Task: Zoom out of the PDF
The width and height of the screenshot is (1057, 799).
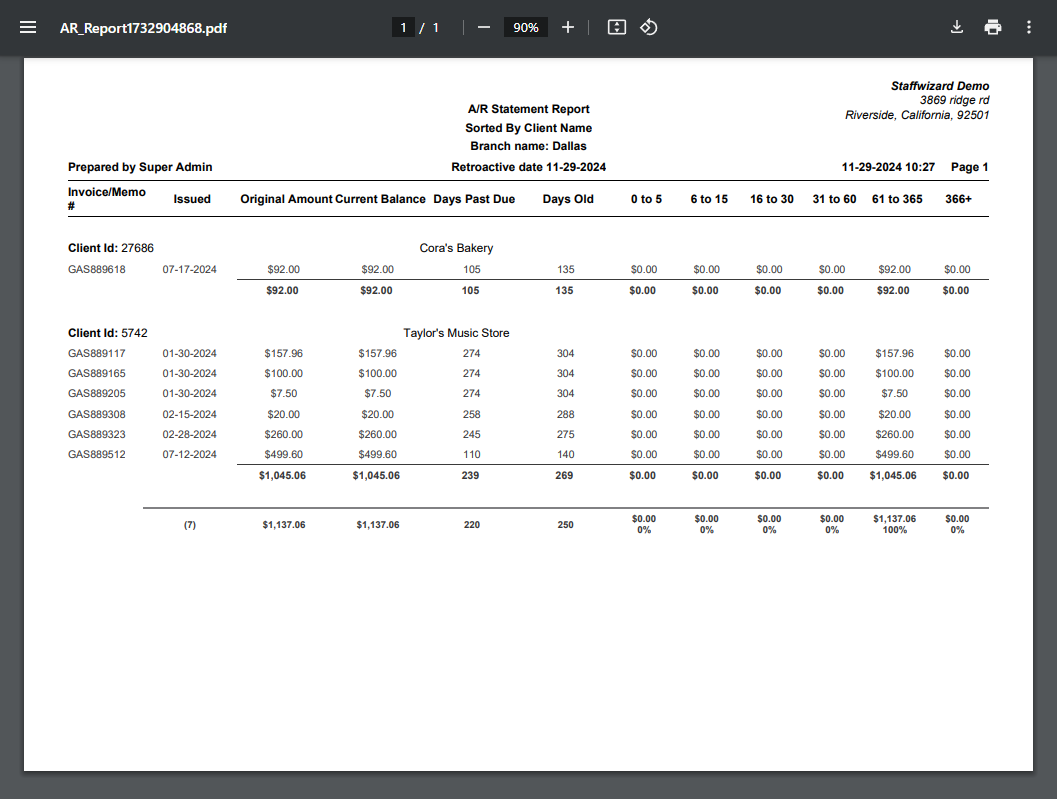Action: (484, 28)
